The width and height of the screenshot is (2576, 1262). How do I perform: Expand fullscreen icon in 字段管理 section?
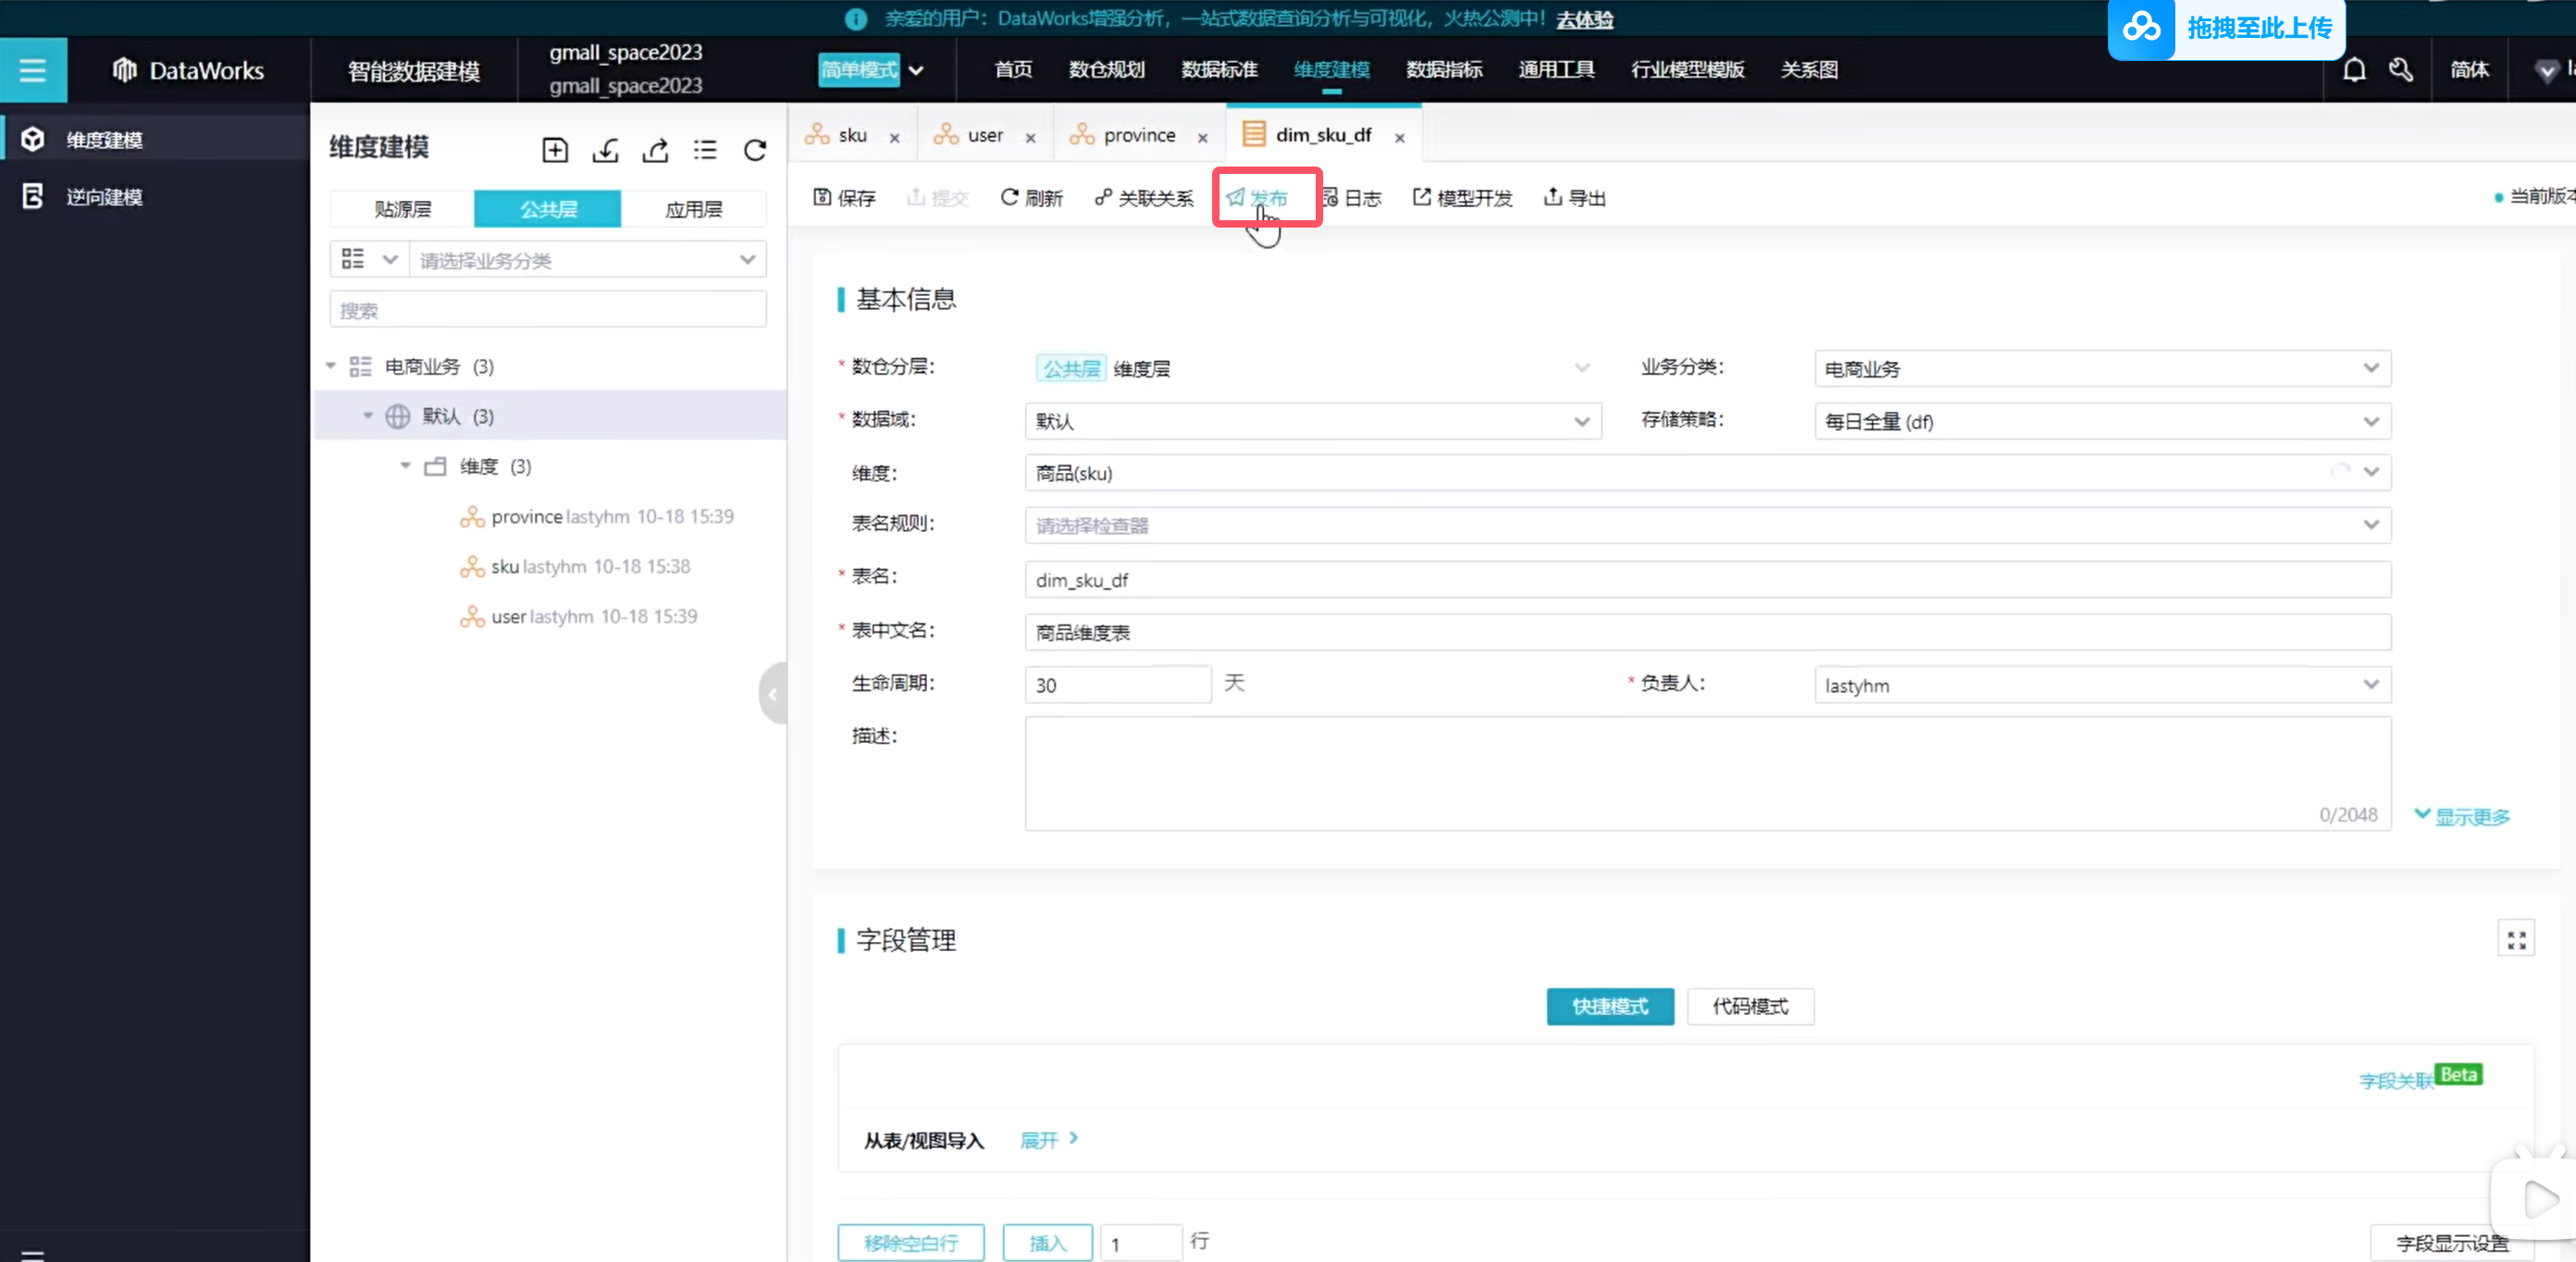point(2516,939)
